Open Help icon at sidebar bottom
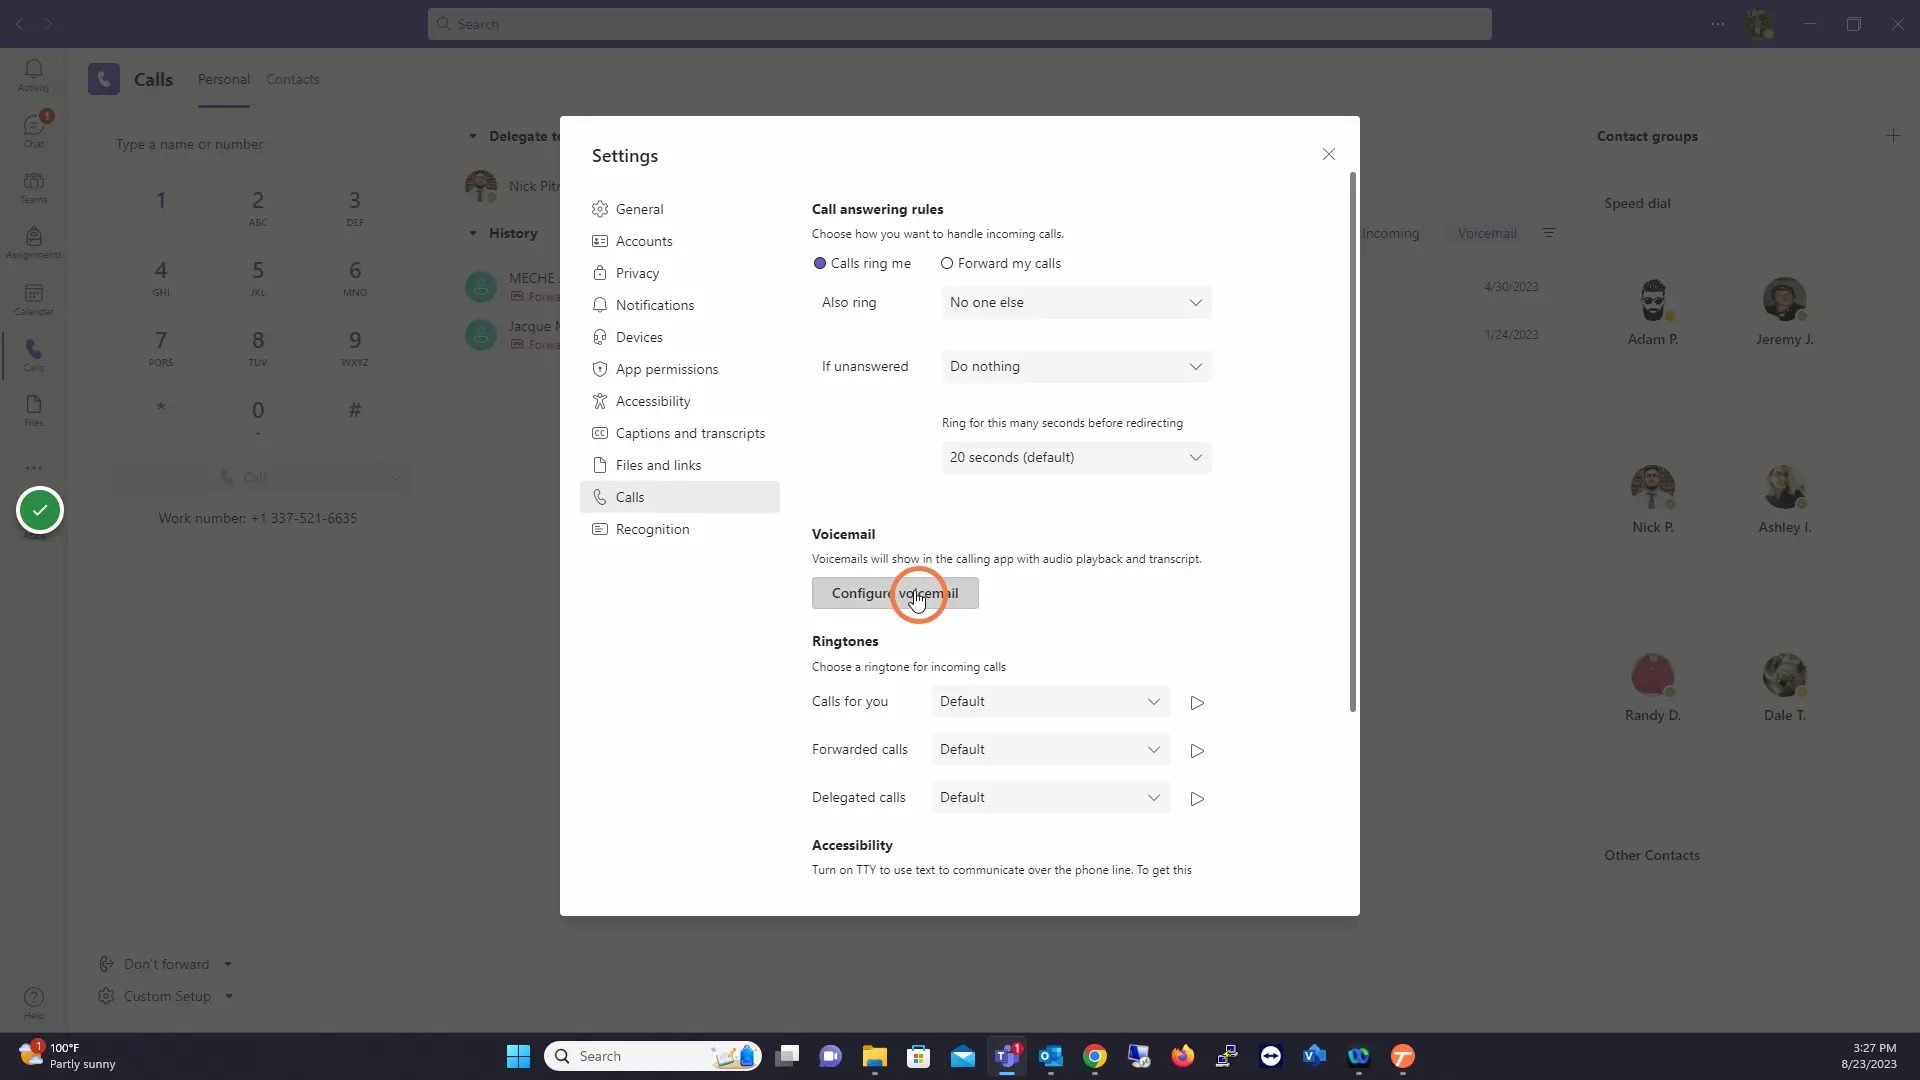Screen dimensions: 1920x1080 pos(33,1002)
